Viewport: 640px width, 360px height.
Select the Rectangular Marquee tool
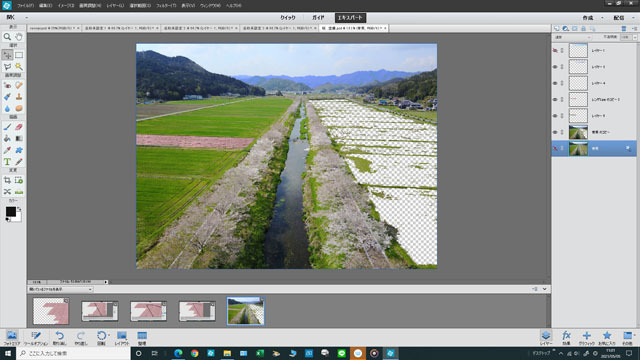(19, 55)
